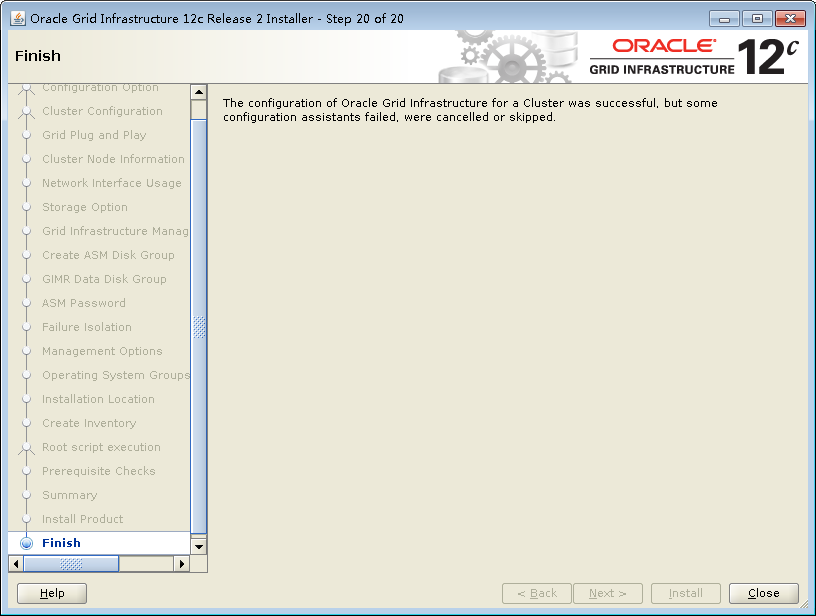Viewport: 816px width, 616px height.
Task: Click the Java installer icon in title bar
Action: coord(18,19)
